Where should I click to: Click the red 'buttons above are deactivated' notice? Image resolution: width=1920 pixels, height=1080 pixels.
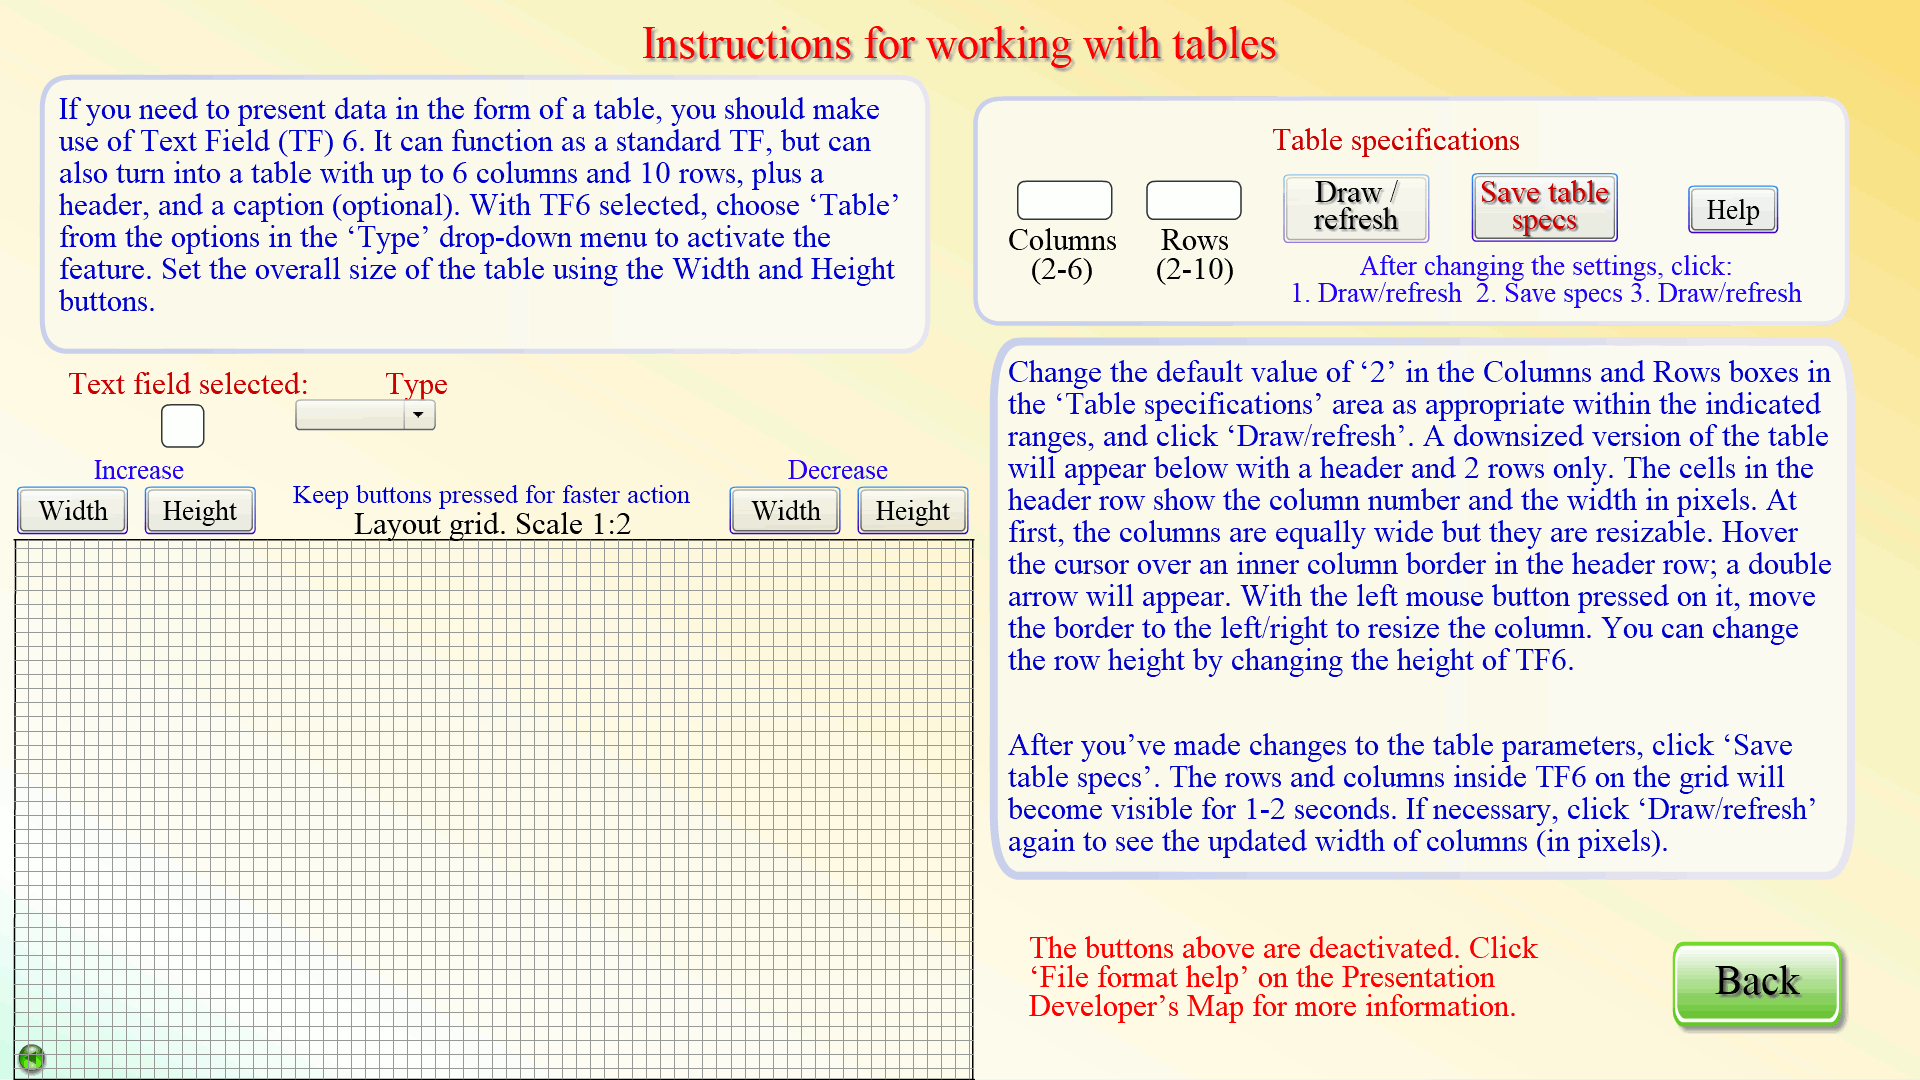point(1283,977)
